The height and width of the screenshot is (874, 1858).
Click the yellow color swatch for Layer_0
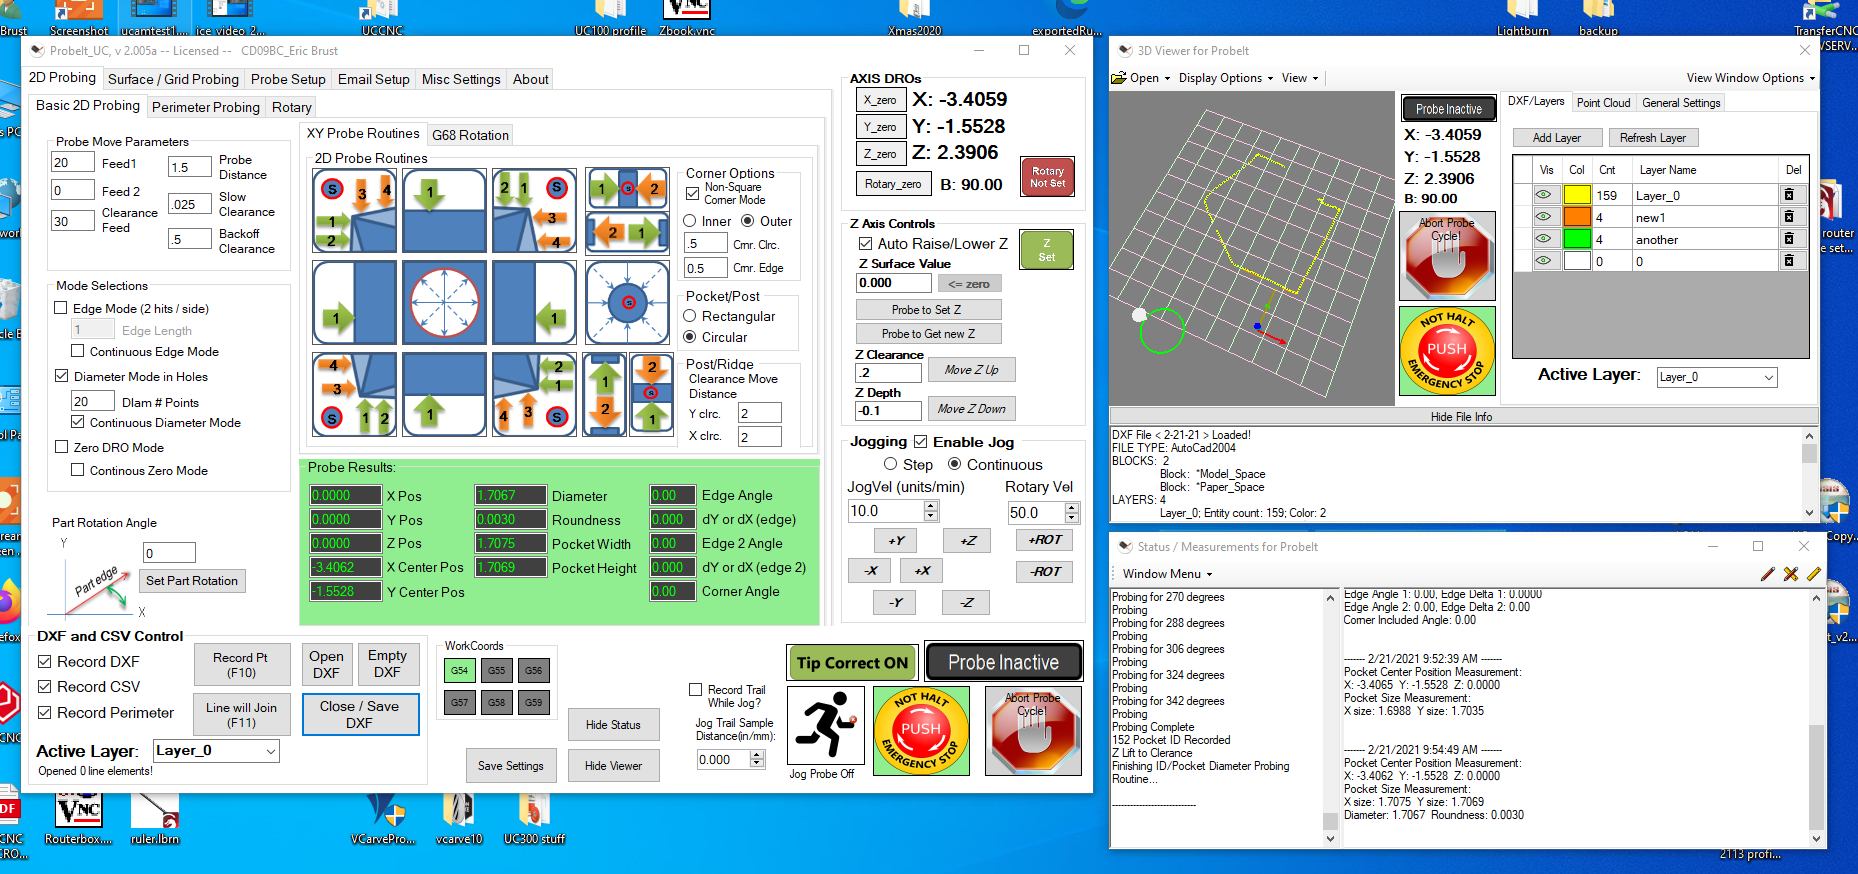pyautogui.click(x=1577, y=195)
